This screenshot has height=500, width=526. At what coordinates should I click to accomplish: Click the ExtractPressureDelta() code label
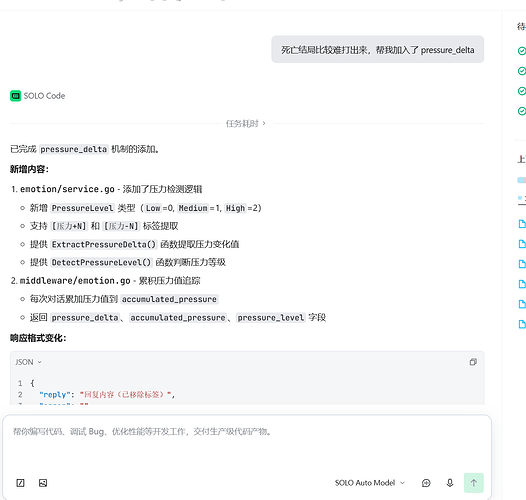pos(104,244)
